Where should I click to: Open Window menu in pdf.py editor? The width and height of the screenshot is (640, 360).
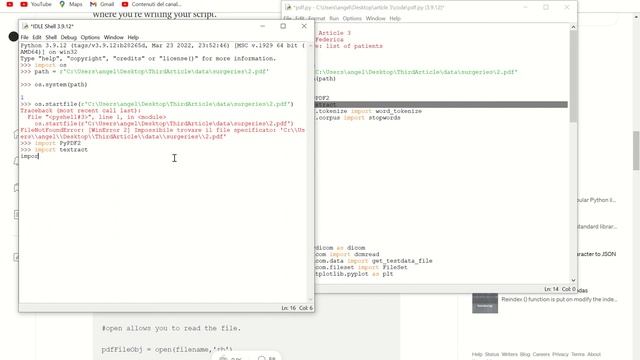pos(376,18)
